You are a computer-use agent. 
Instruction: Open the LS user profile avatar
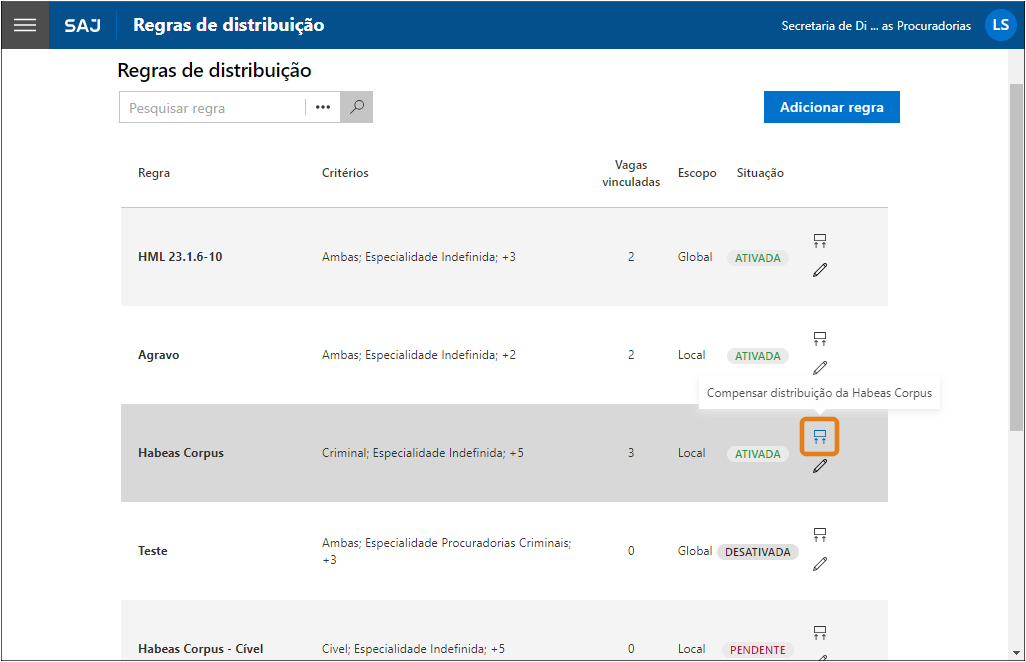[1000, 25]
